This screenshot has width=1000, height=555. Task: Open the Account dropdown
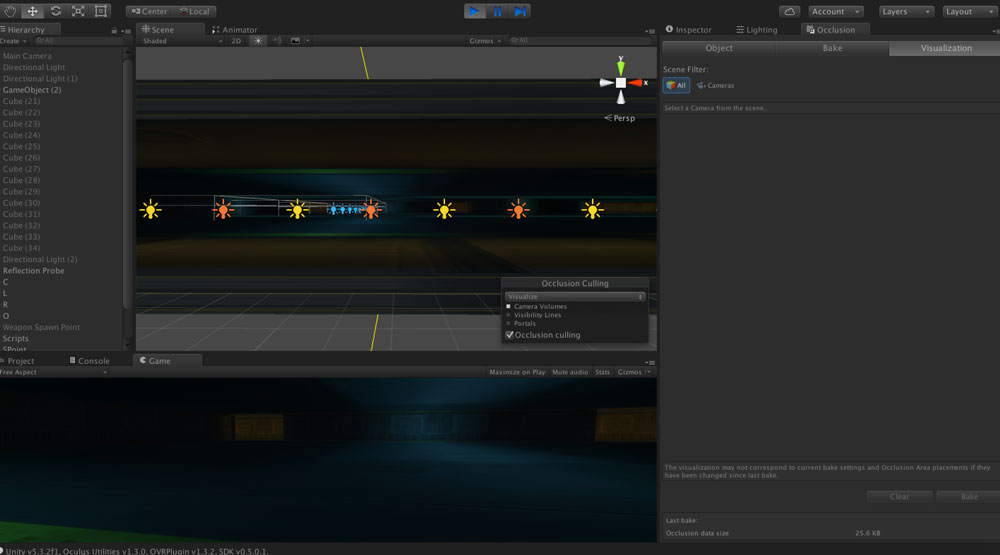point(835,11)
